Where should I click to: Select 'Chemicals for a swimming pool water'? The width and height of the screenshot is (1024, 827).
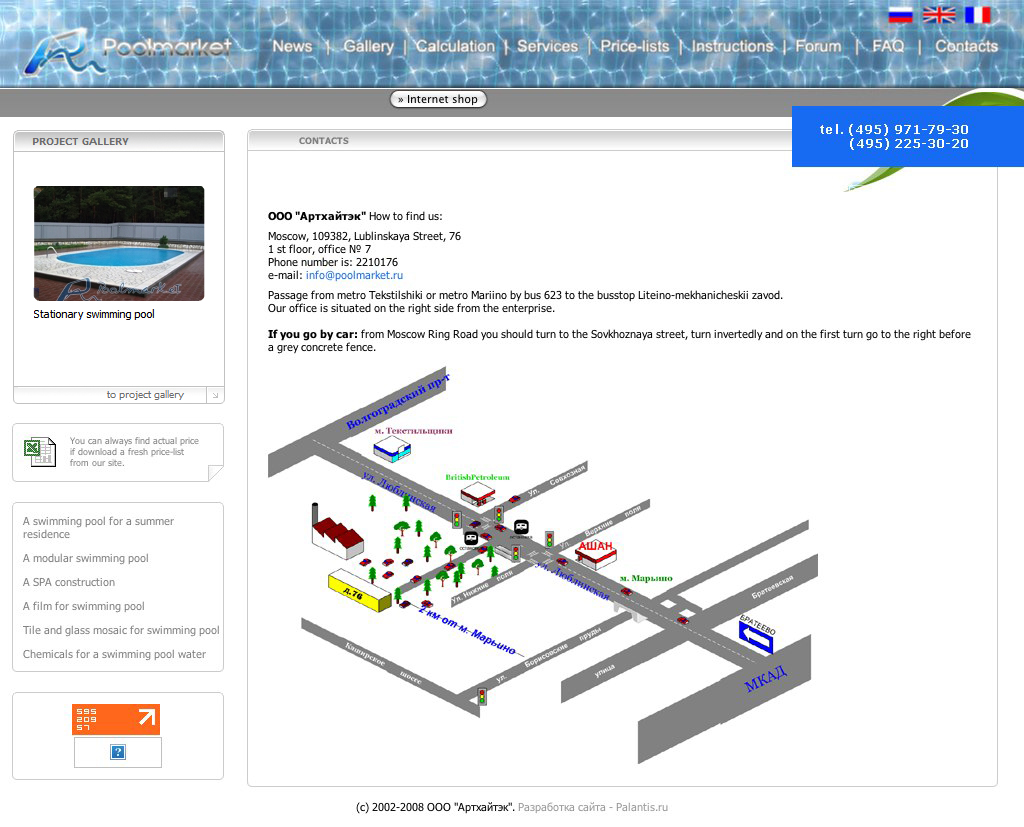pyautogui.click(x=114, y=654)
